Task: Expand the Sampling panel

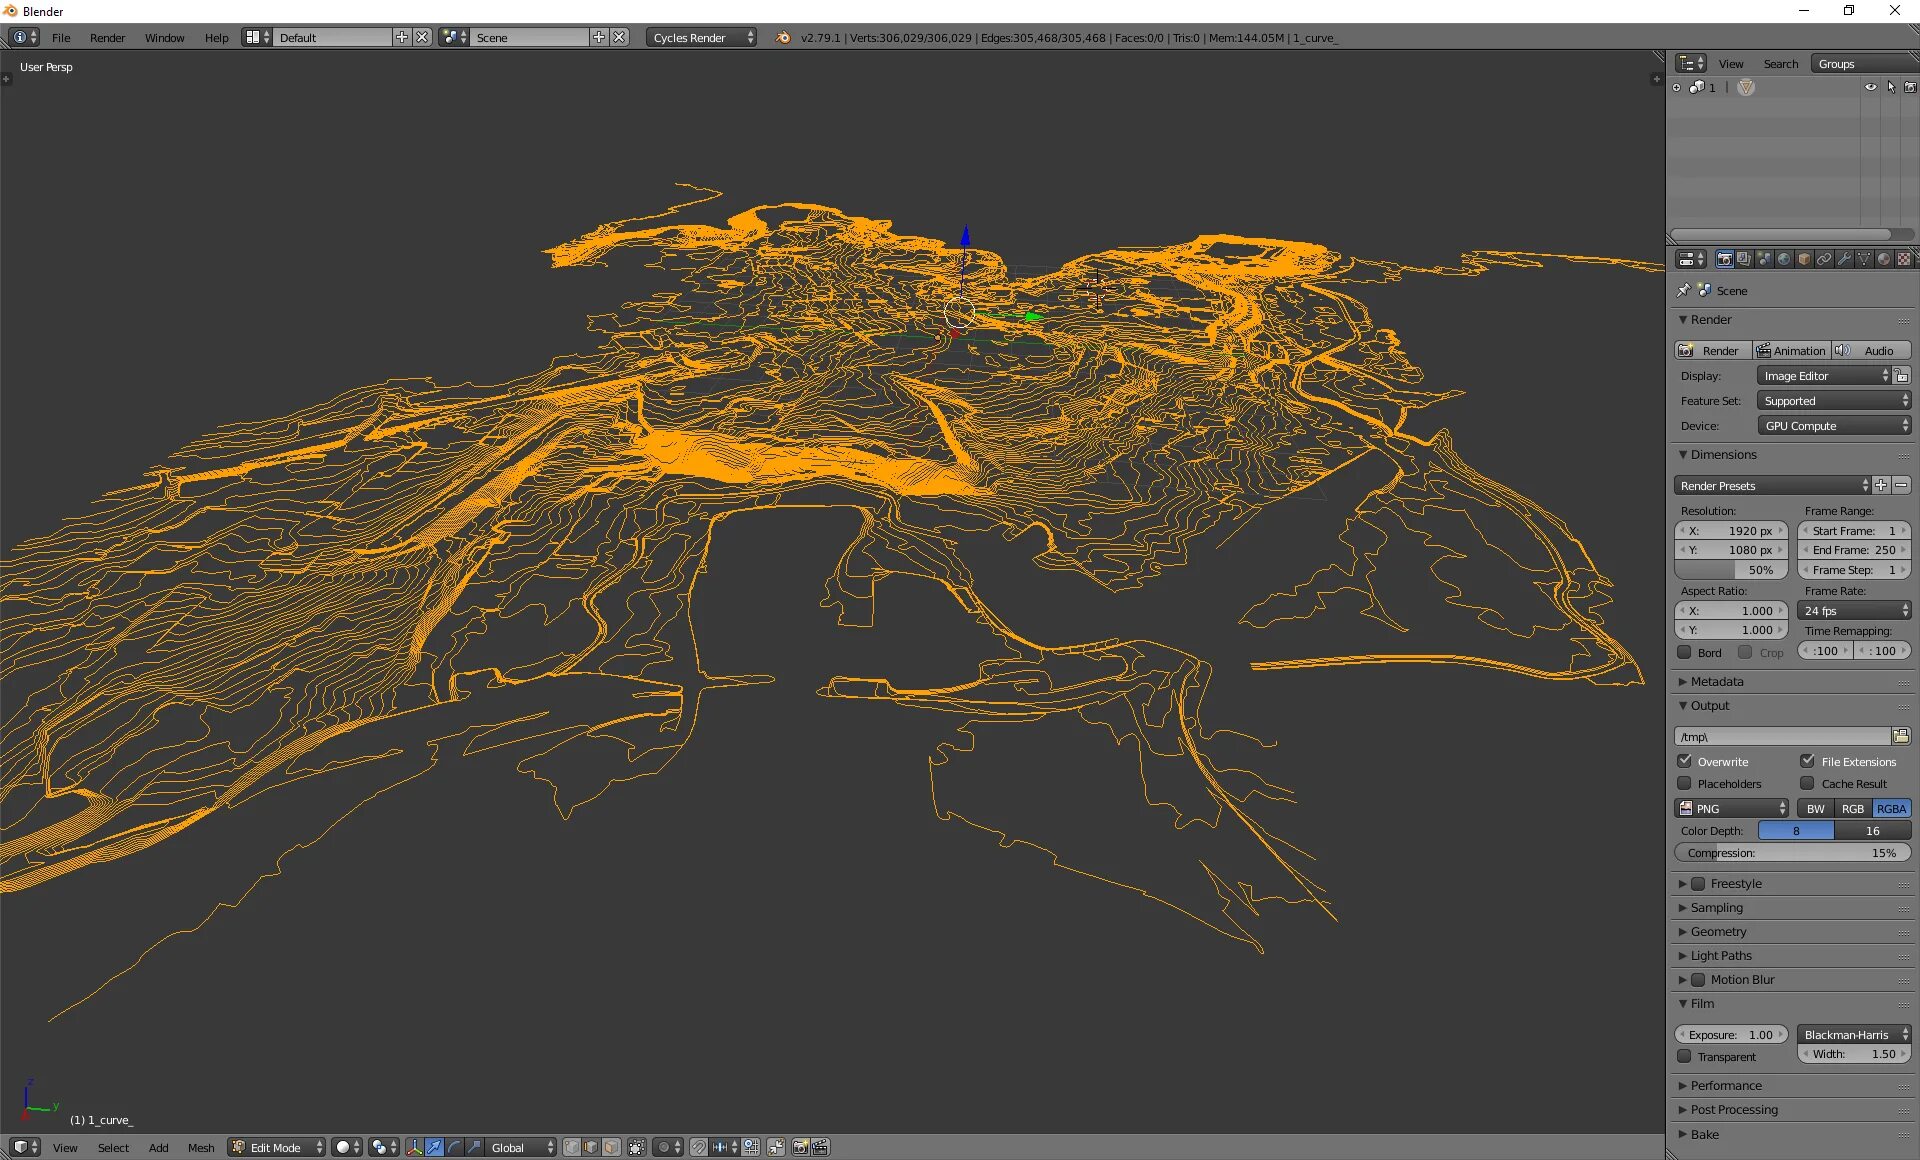Action: [1716, 907]
